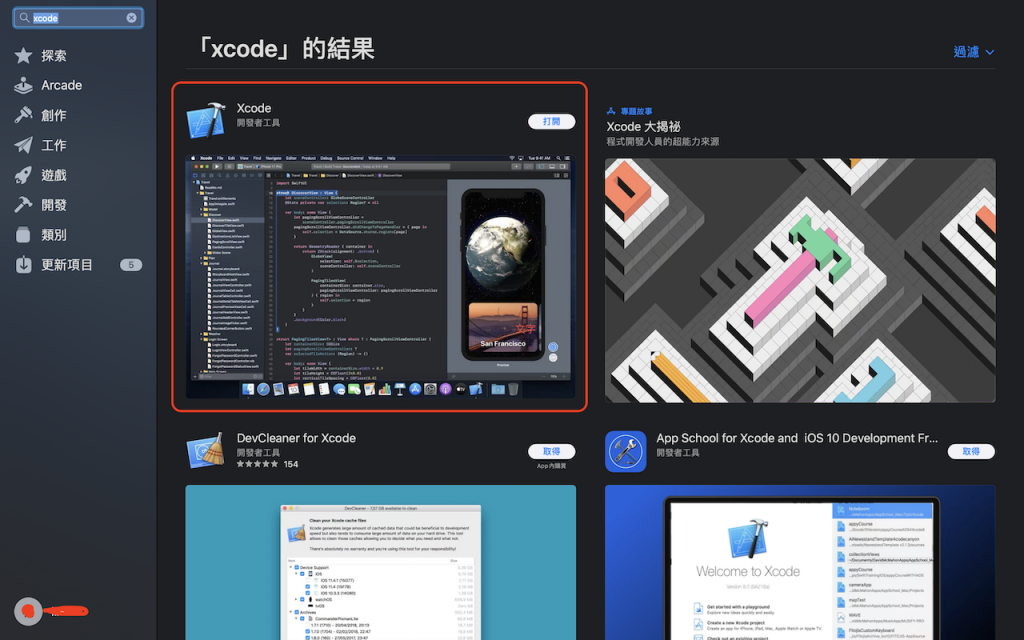Open the Xcode editor screenshot preview
The width and height of the screenshot is (1024, 640).
tap(381, 276)
